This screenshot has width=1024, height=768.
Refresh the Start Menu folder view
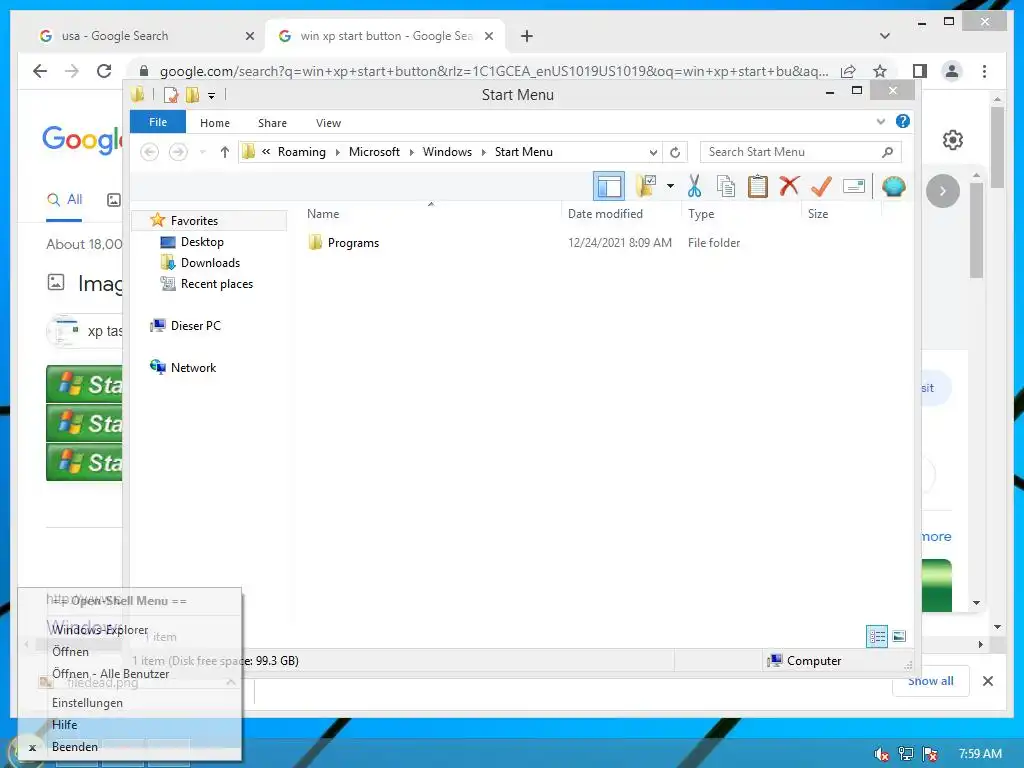(675, 152)
